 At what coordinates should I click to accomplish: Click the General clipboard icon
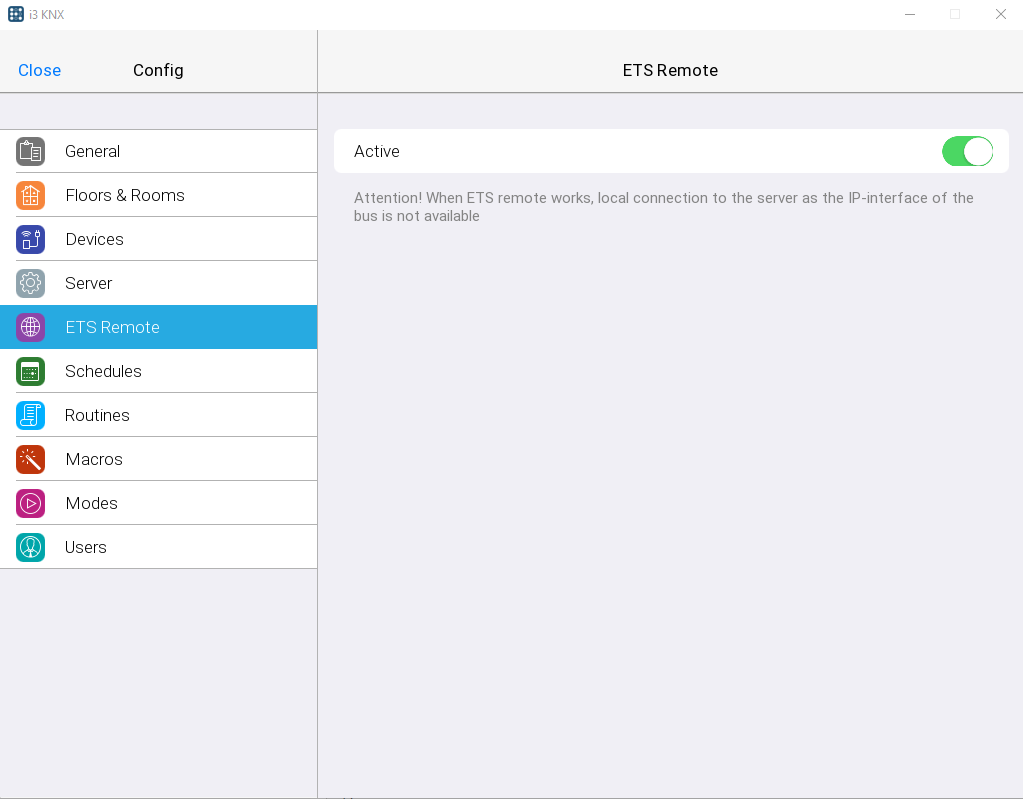click(30, 151)
